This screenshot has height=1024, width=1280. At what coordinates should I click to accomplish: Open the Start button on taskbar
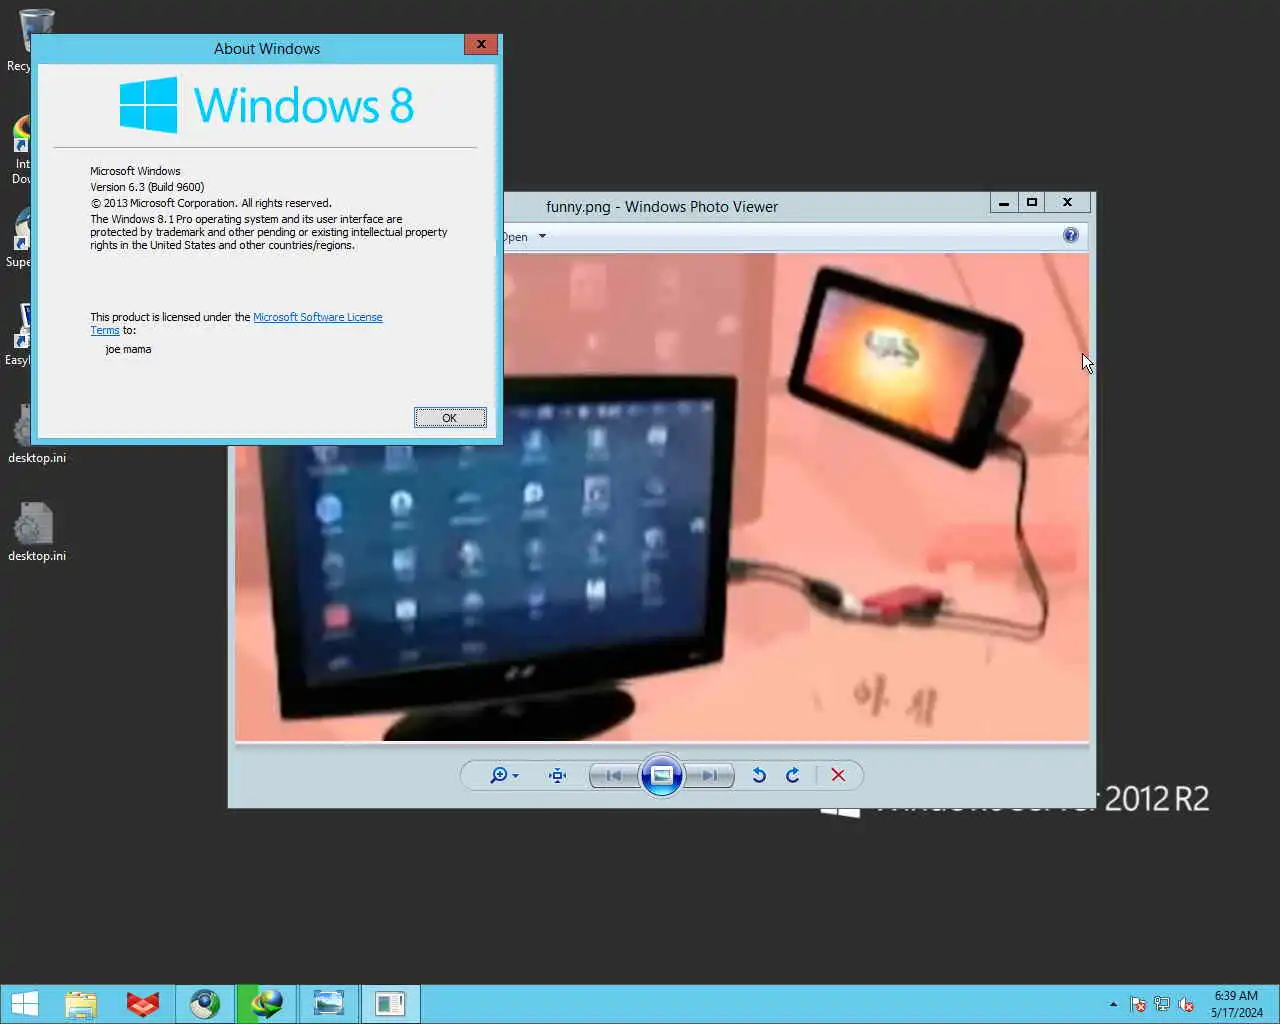(24, 1004)
